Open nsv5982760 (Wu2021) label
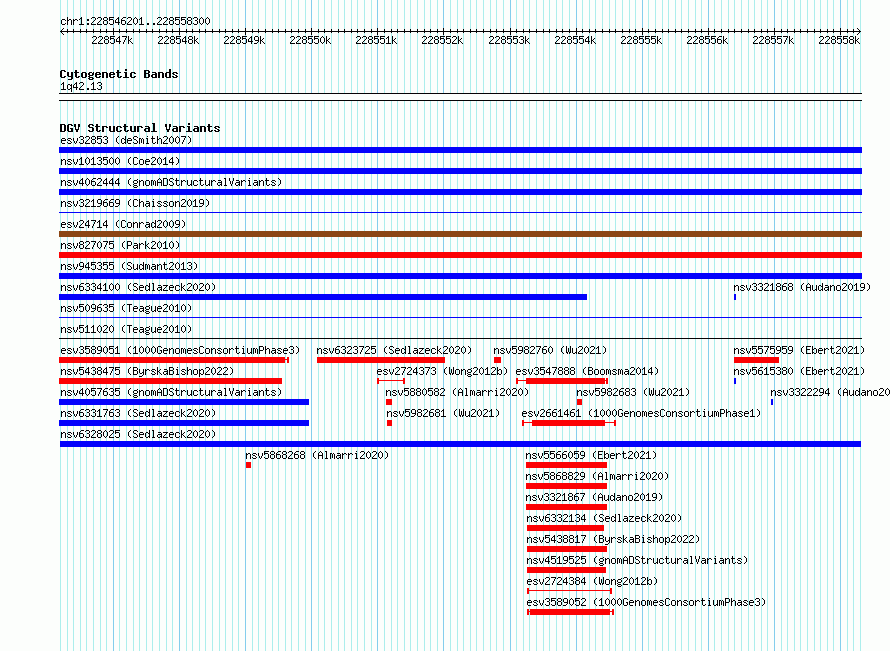The height and width of the screenshot is (651, 890). (x=550, y=350)
